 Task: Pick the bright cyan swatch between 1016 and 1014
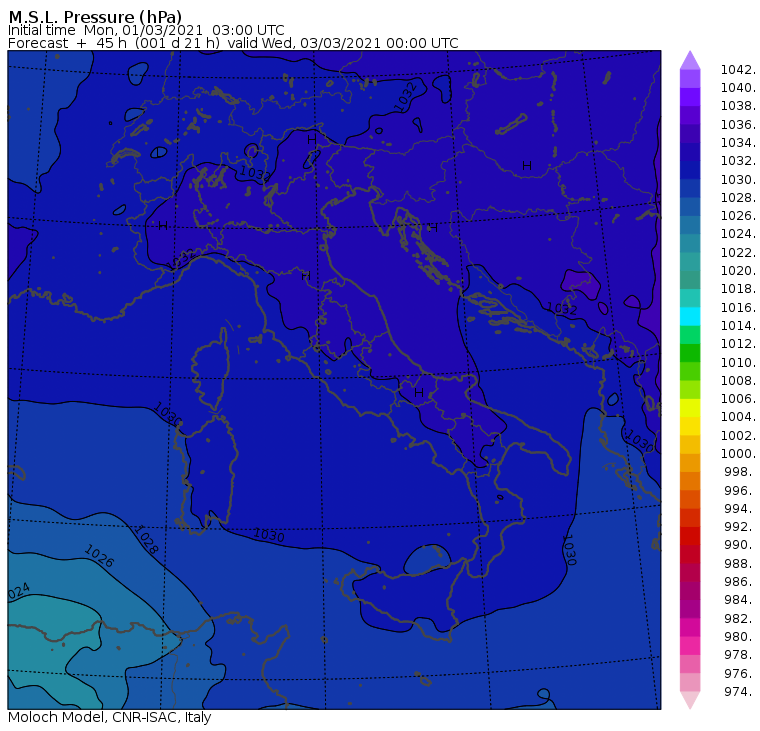690,317
